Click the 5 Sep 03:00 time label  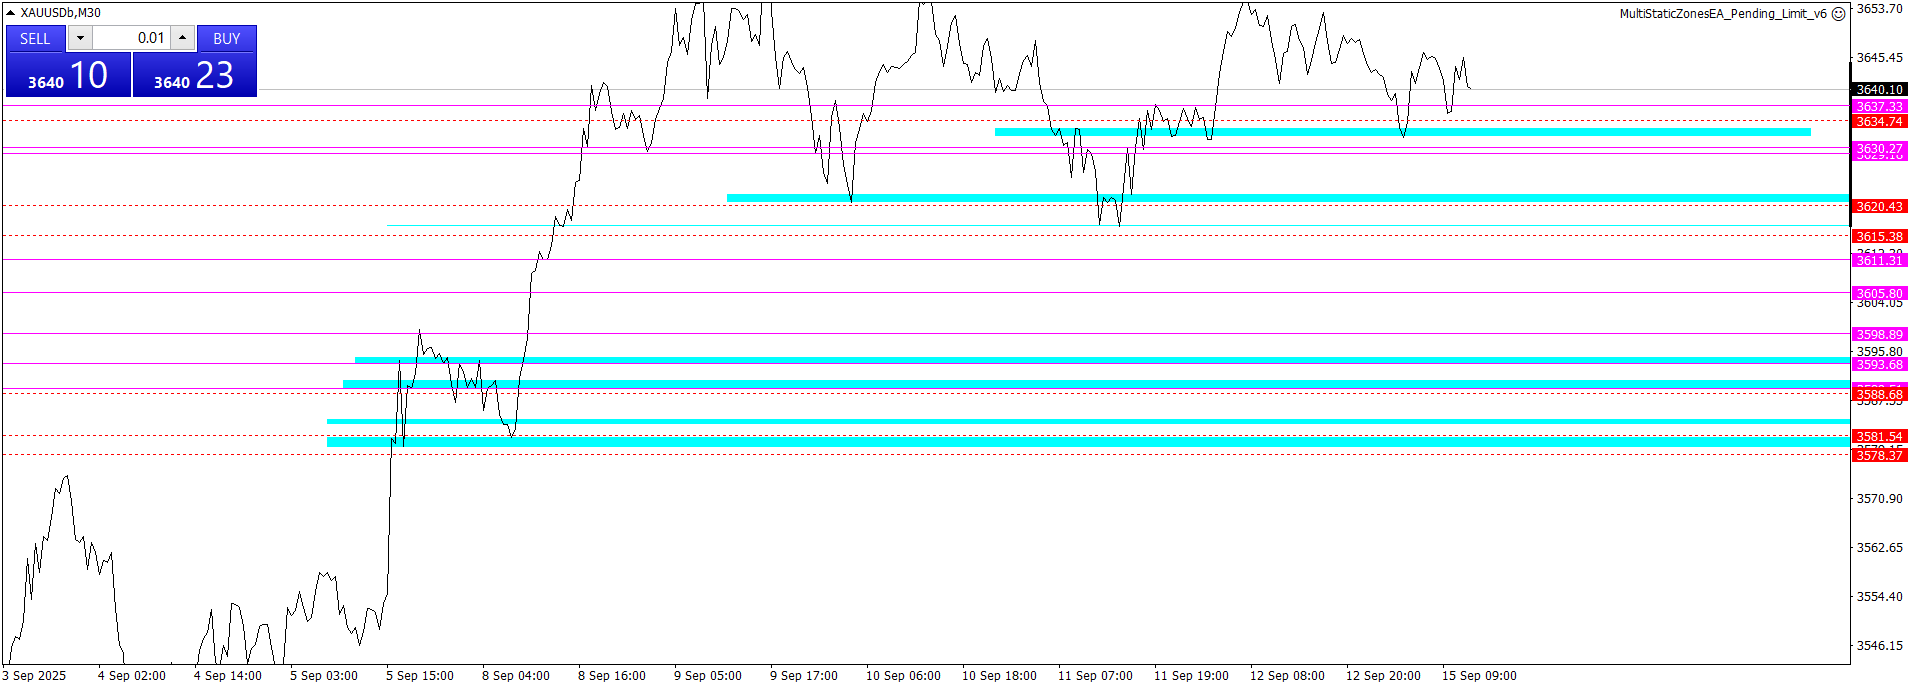pyautogui.click(x=324, y=676)
